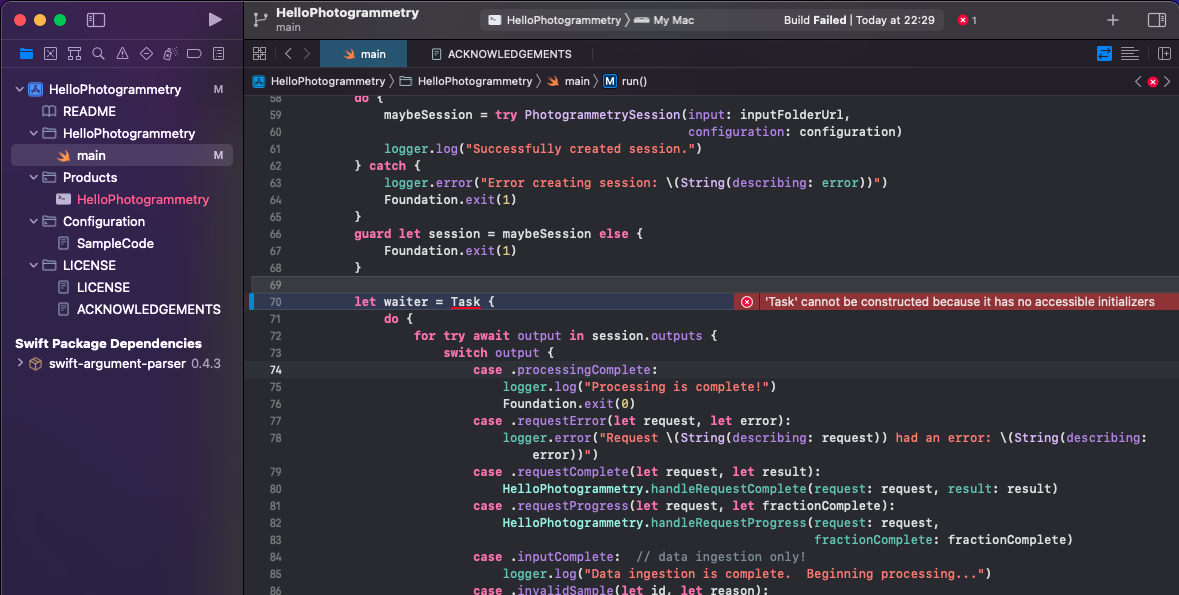Viewport: 1179px width, 595px height.
Task: Switch to the ACKNOWLEDGEMENTS editor tab
Action: [x=501, y=54]
